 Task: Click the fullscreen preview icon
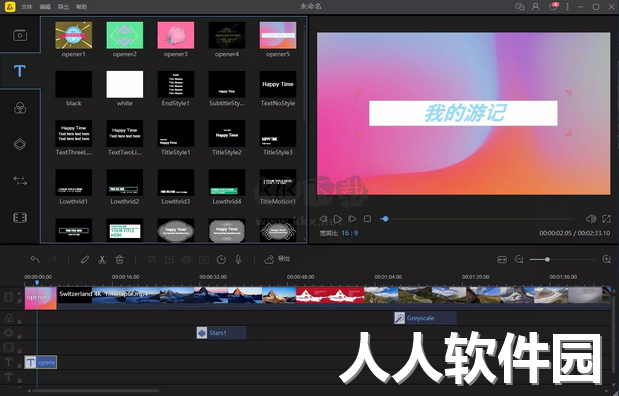tap(606, 219)
